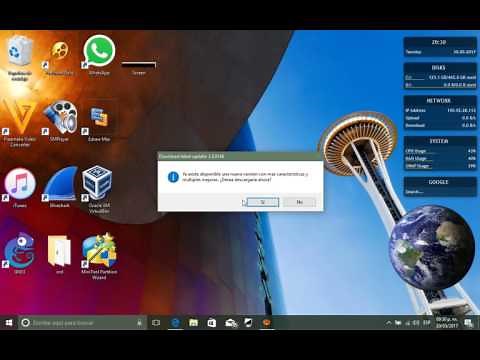Launch the MiniTool Partition Wizard shortcut
Viewport: 480px width, 360px height.
tap(99, 256)
